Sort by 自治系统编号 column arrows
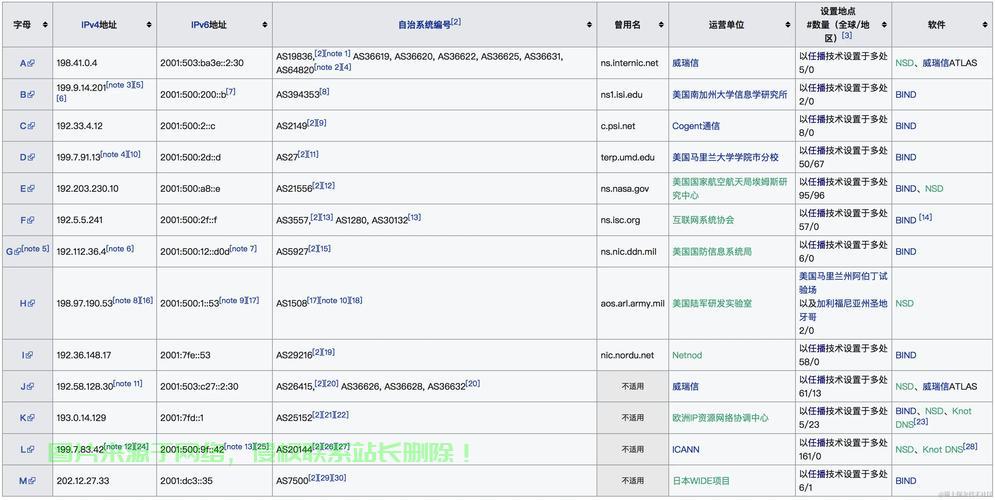 point(588,25)
